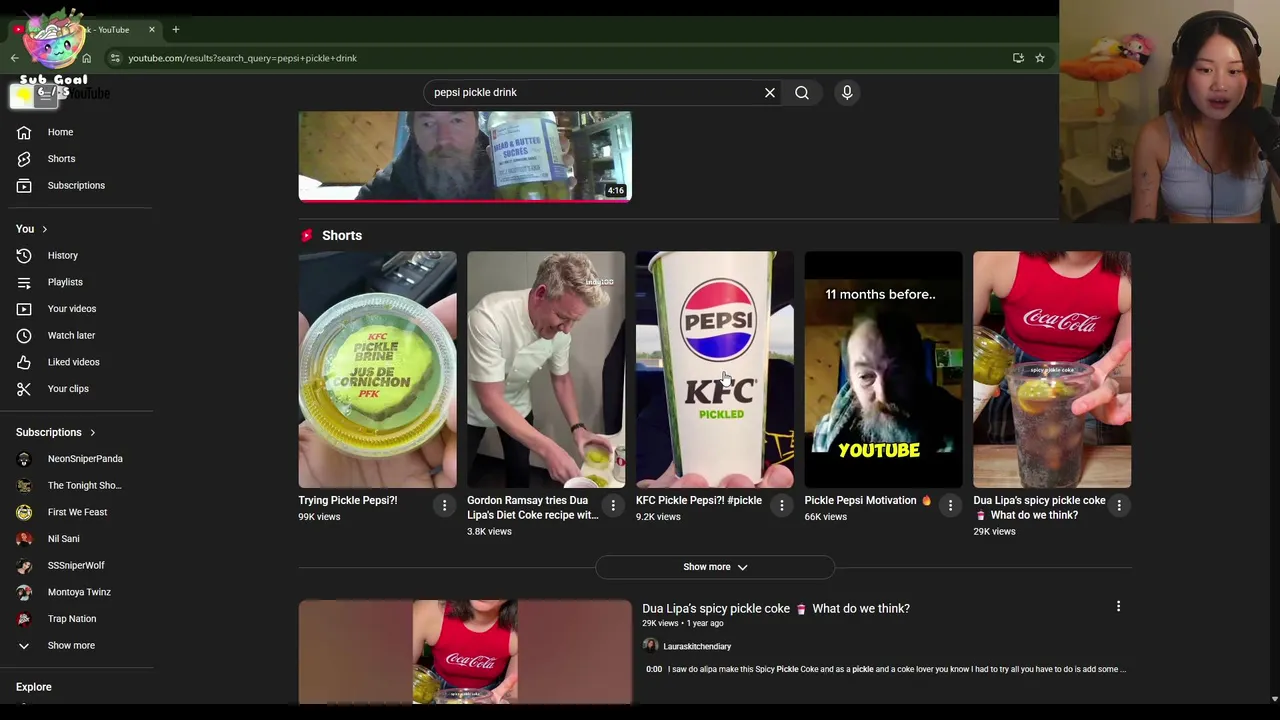Open options menu for Gordon Ramsay short
The image size is (1280, 720).
[613, 505]
